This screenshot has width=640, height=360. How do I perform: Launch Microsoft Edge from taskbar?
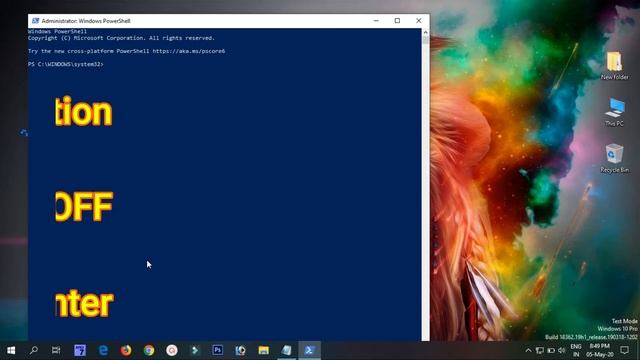coord(103,350)
